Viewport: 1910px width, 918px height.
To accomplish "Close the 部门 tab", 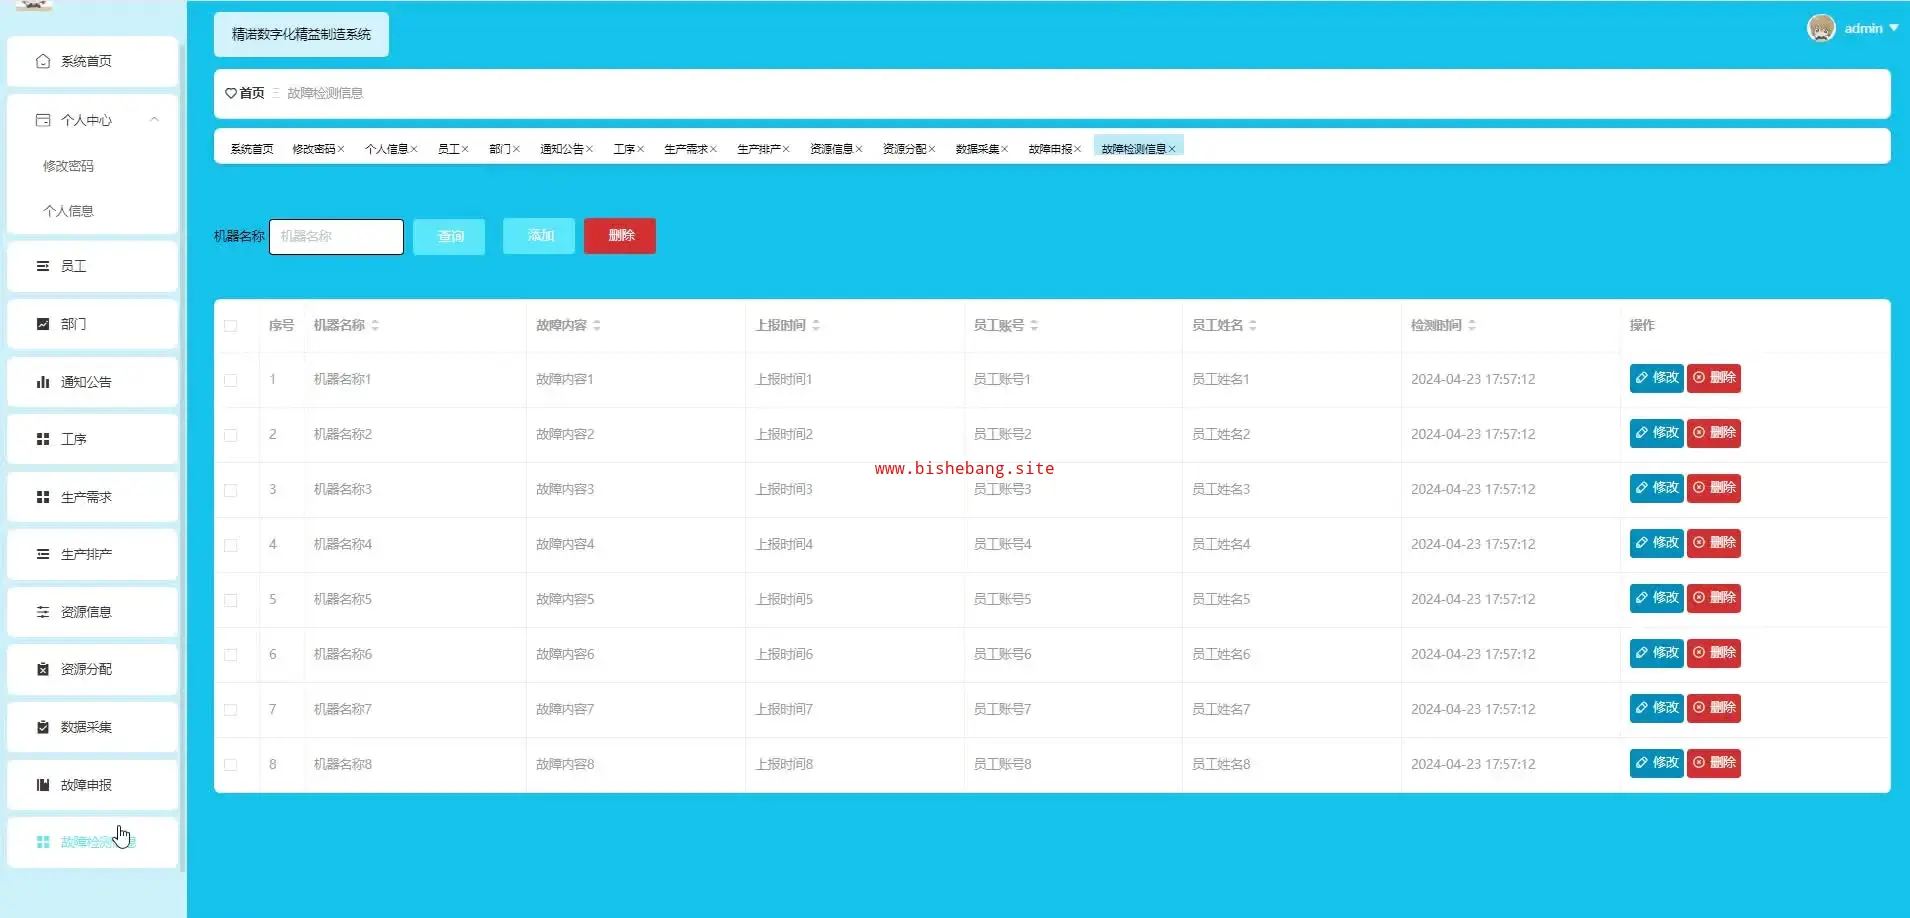I will pos(516,149).
